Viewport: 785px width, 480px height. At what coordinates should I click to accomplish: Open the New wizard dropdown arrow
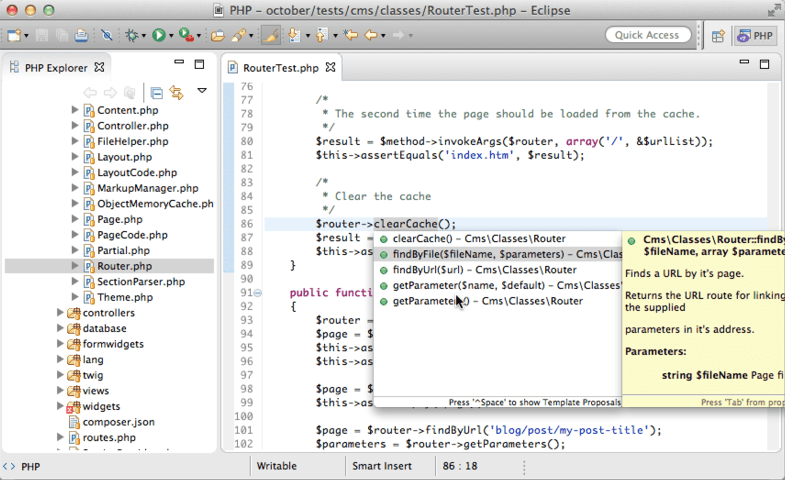26,36
